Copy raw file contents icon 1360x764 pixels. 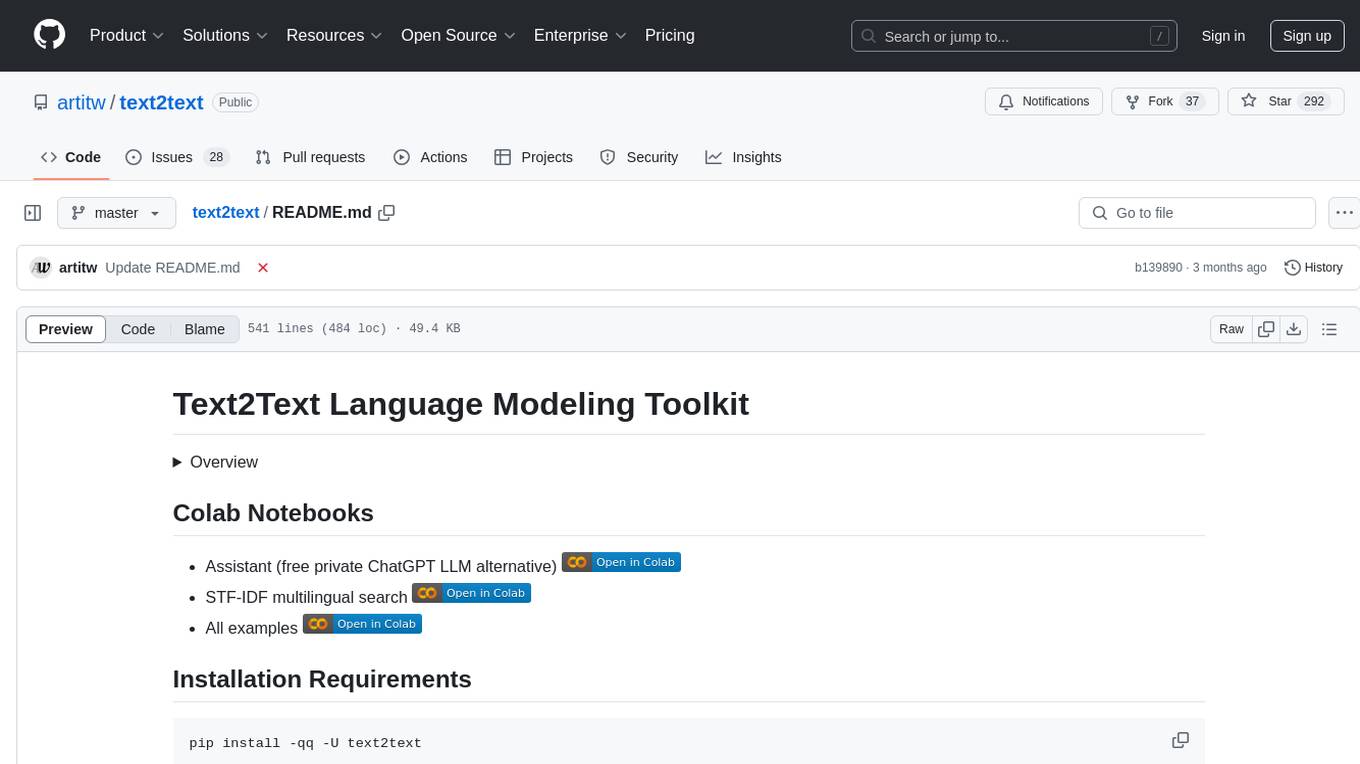point(1266,329)
